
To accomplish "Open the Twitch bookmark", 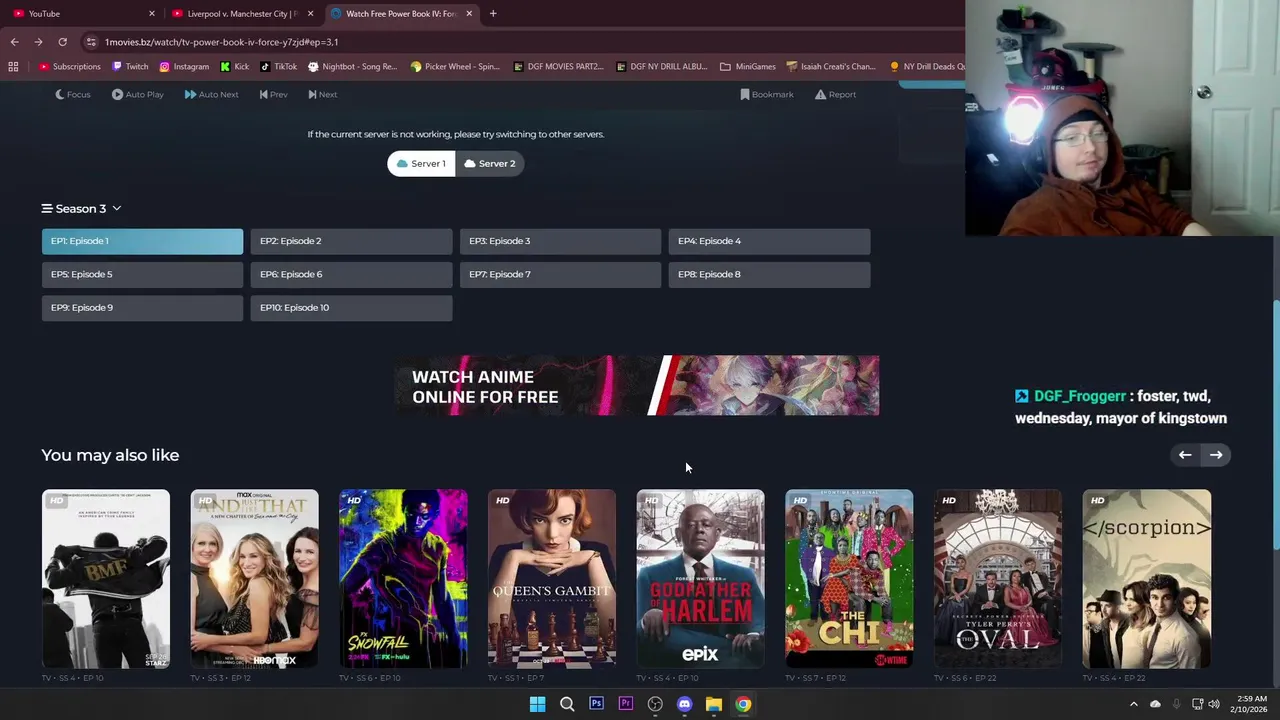I will 130,67.
